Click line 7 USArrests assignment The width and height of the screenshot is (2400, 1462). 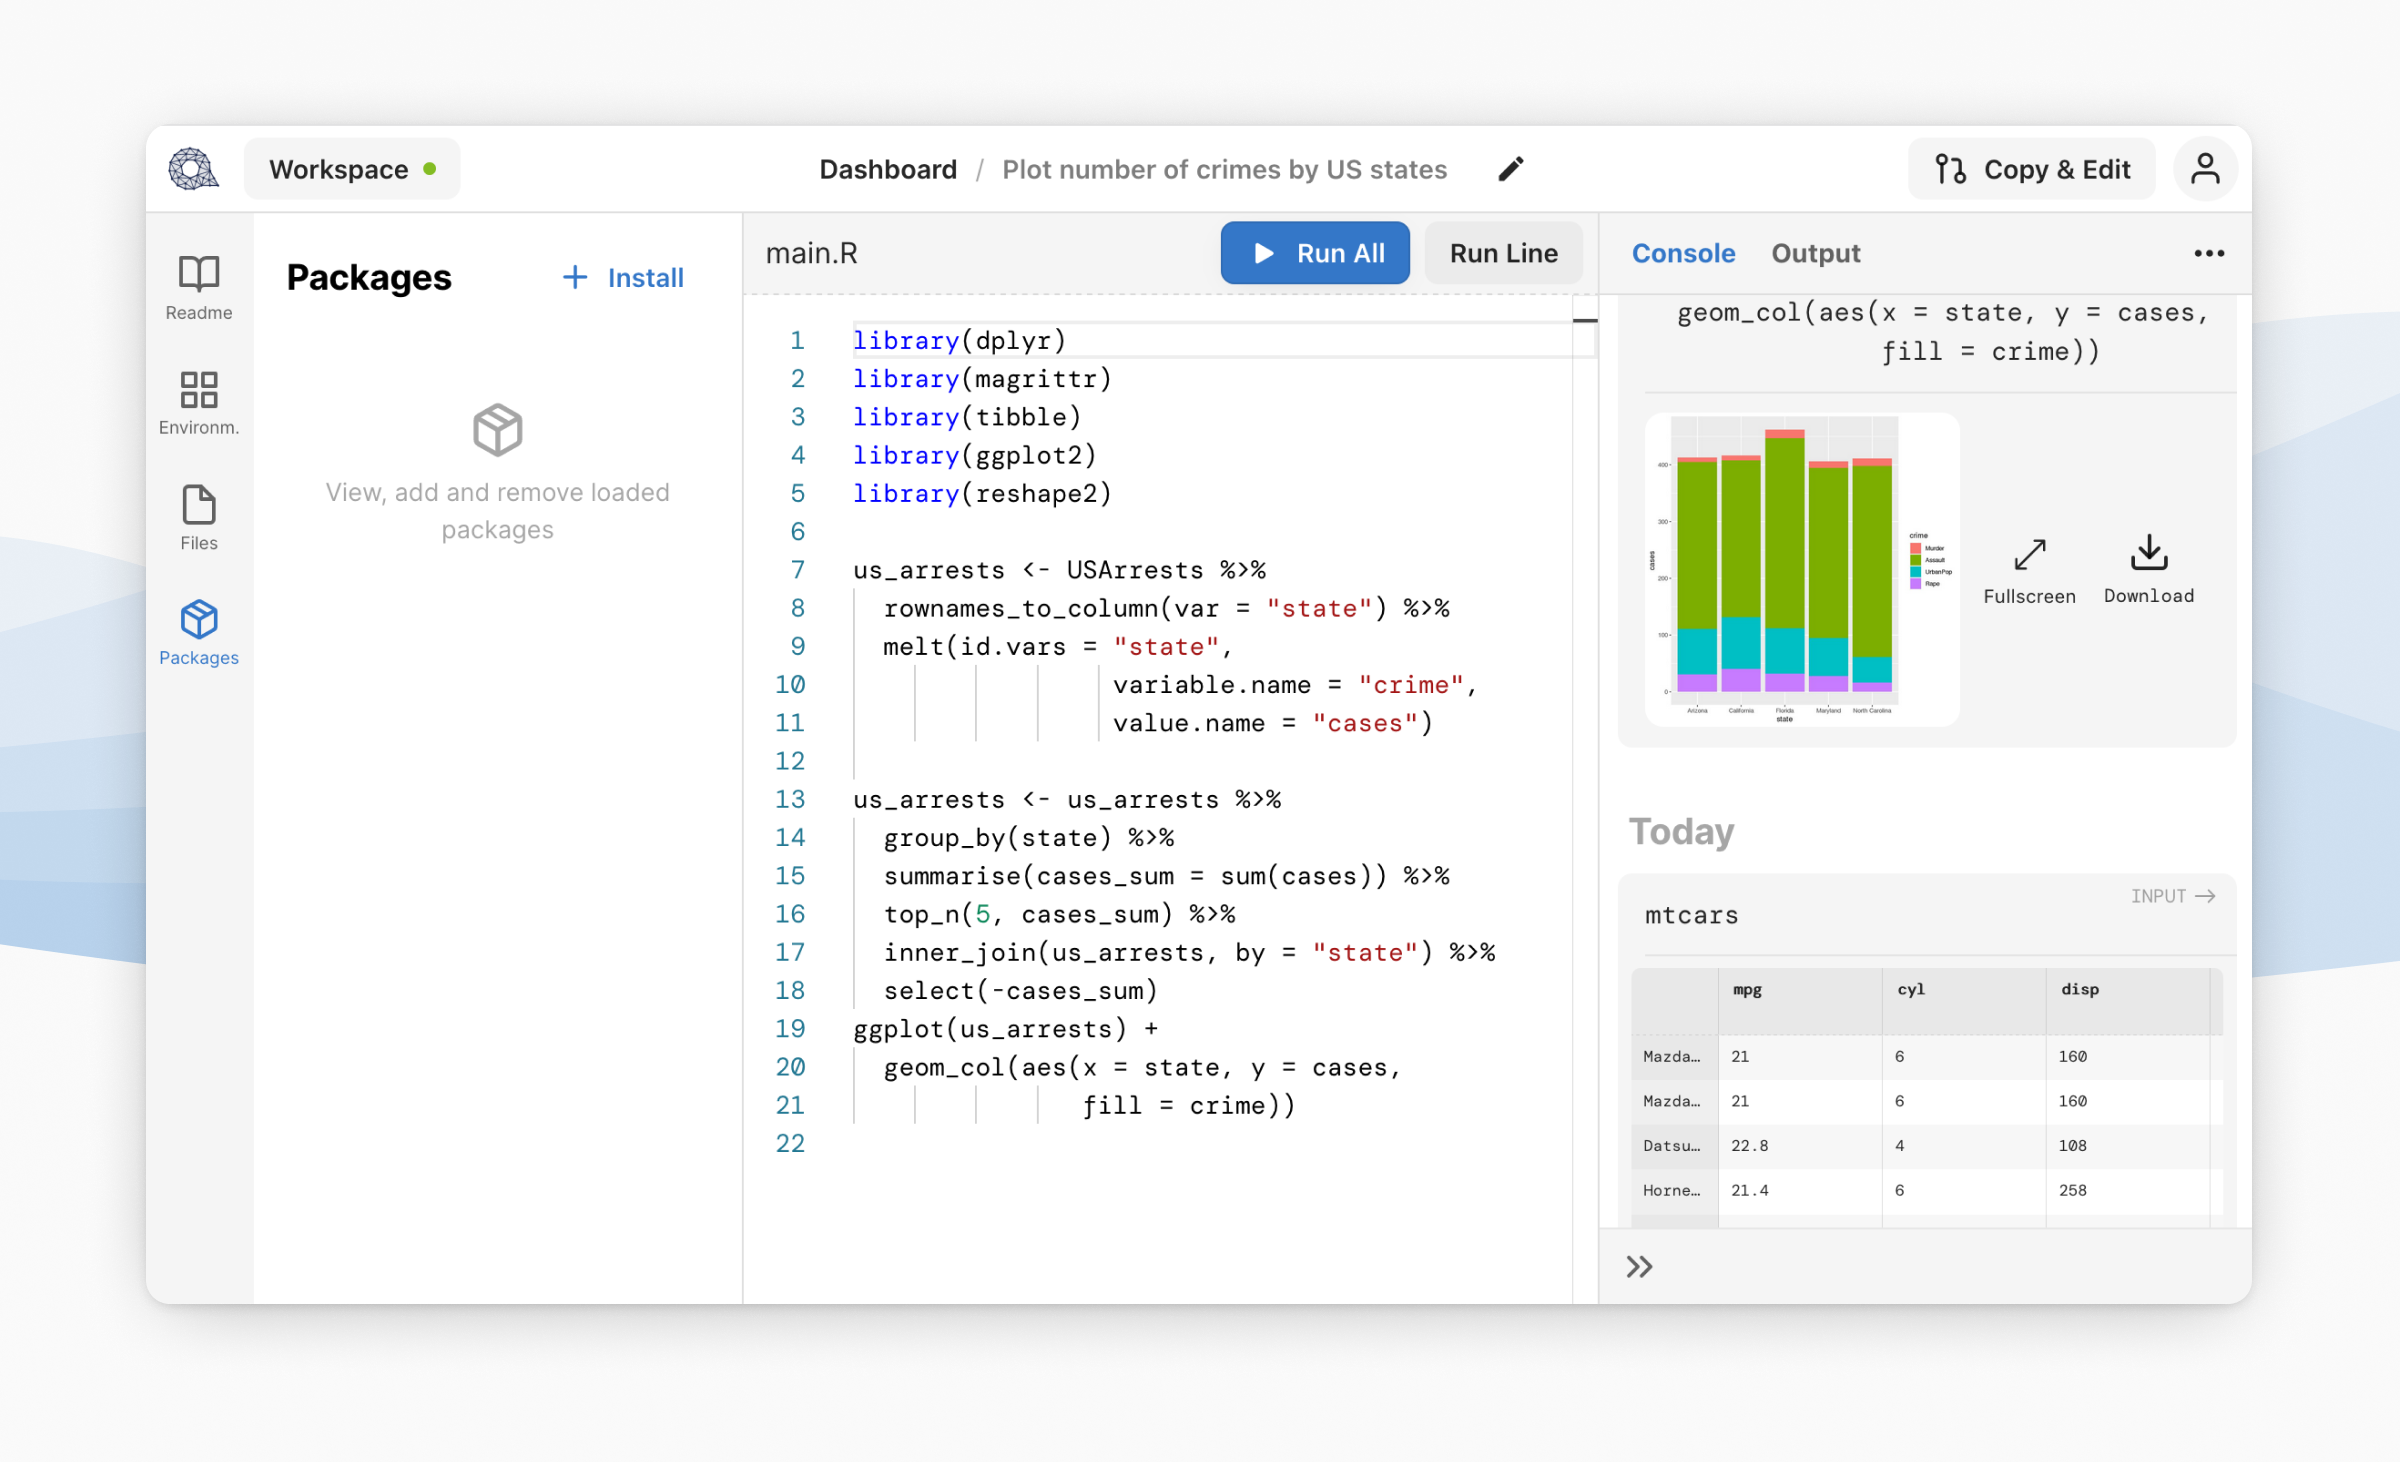click(x=1059, y=570)
